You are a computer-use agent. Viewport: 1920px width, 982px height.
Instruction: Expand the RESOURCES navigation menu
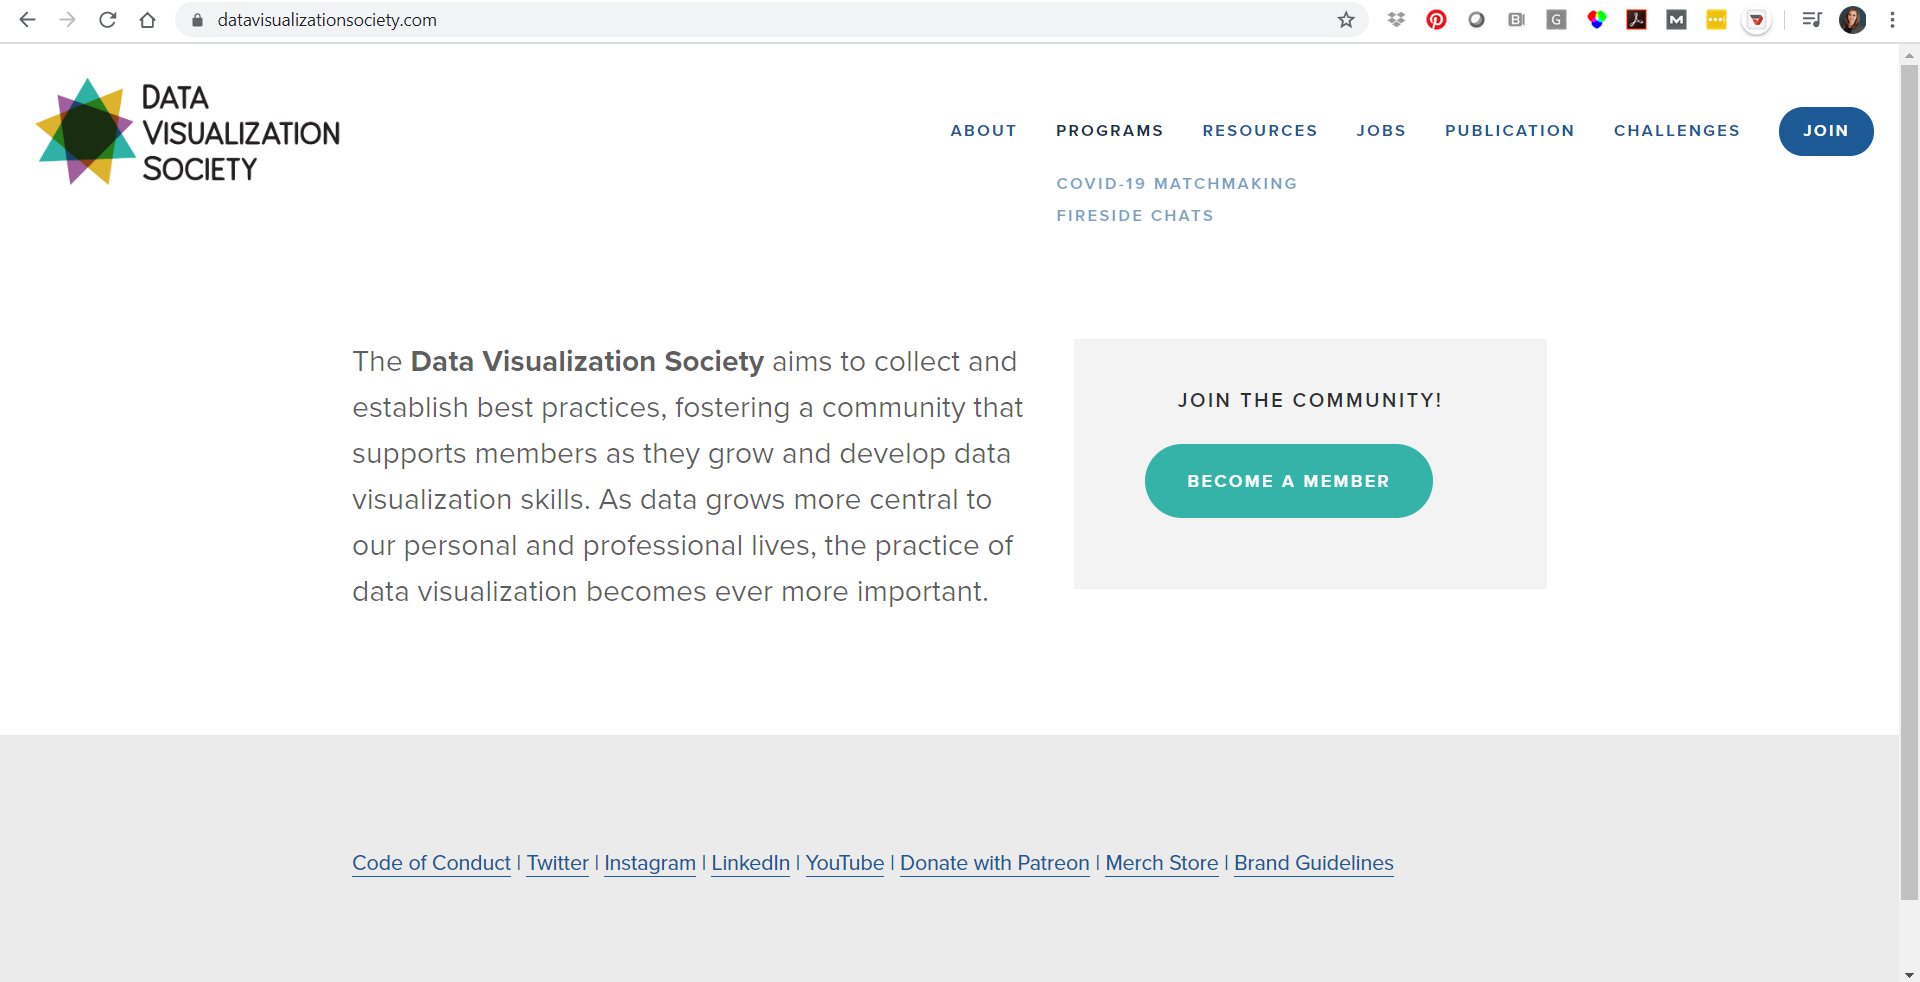[x=1260, y=131]
